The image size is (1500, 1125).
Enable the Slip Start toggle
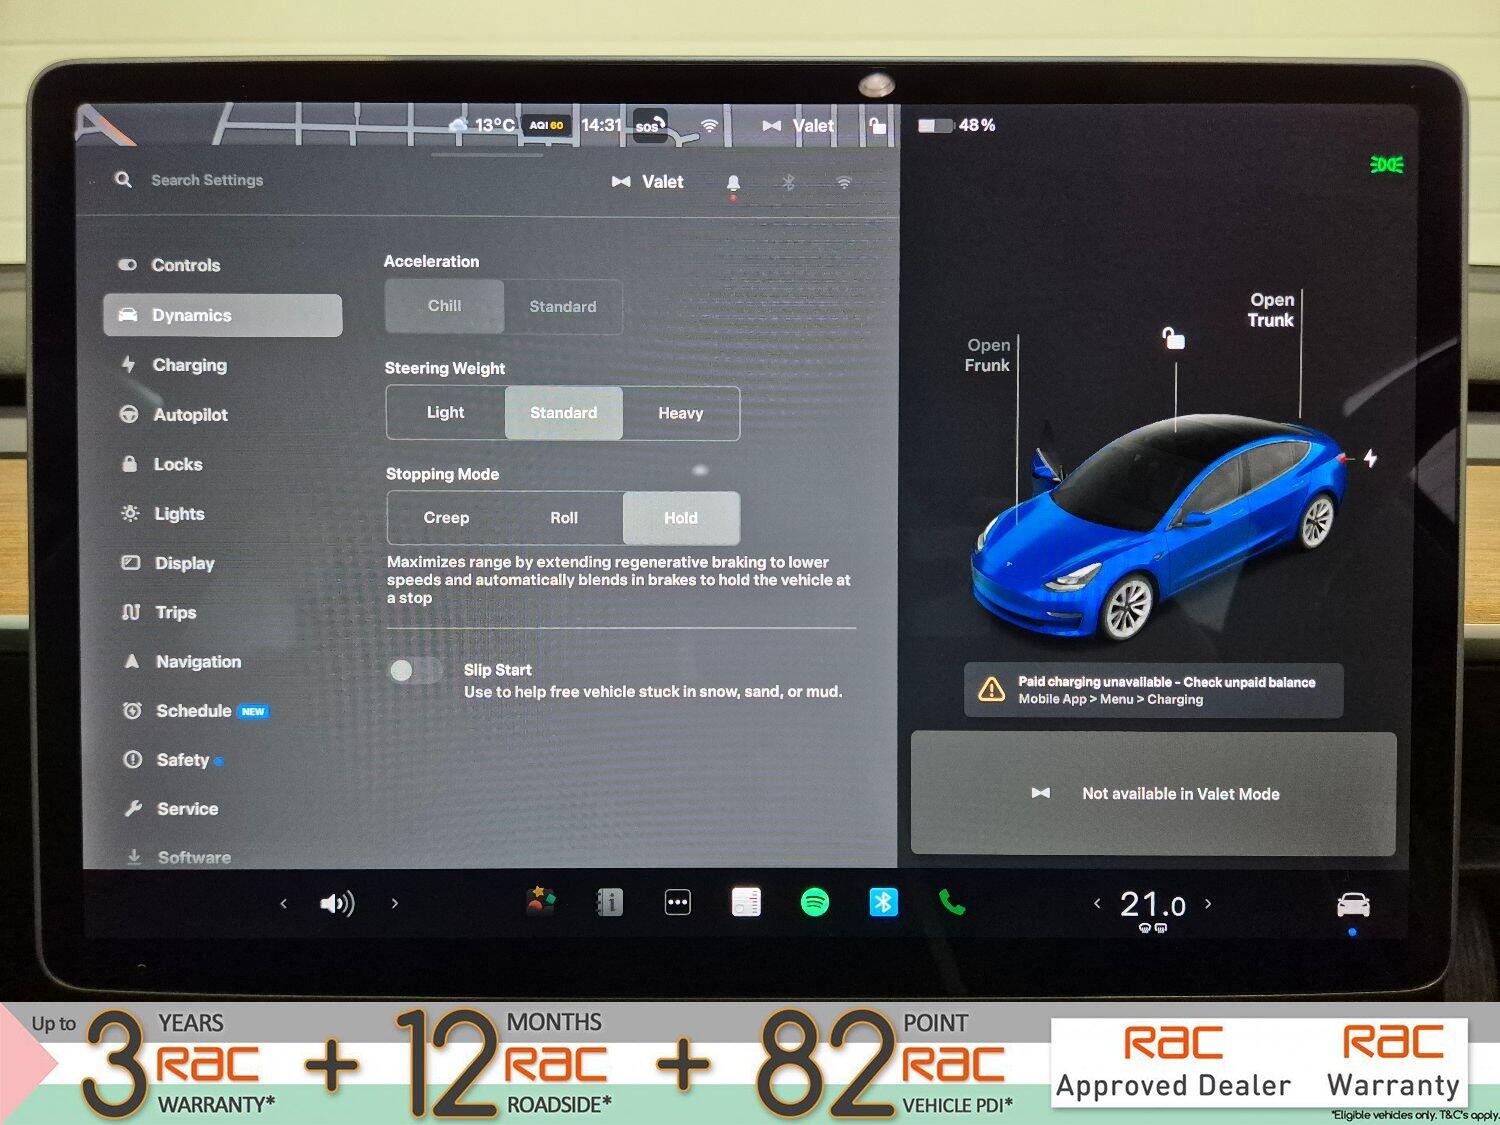coord(414,670)
